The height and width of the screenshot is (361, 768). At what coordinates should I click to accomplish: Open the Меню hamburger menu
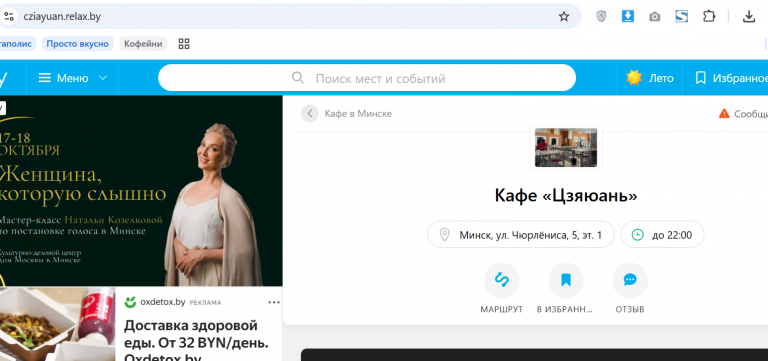click(x=64, y=78)
